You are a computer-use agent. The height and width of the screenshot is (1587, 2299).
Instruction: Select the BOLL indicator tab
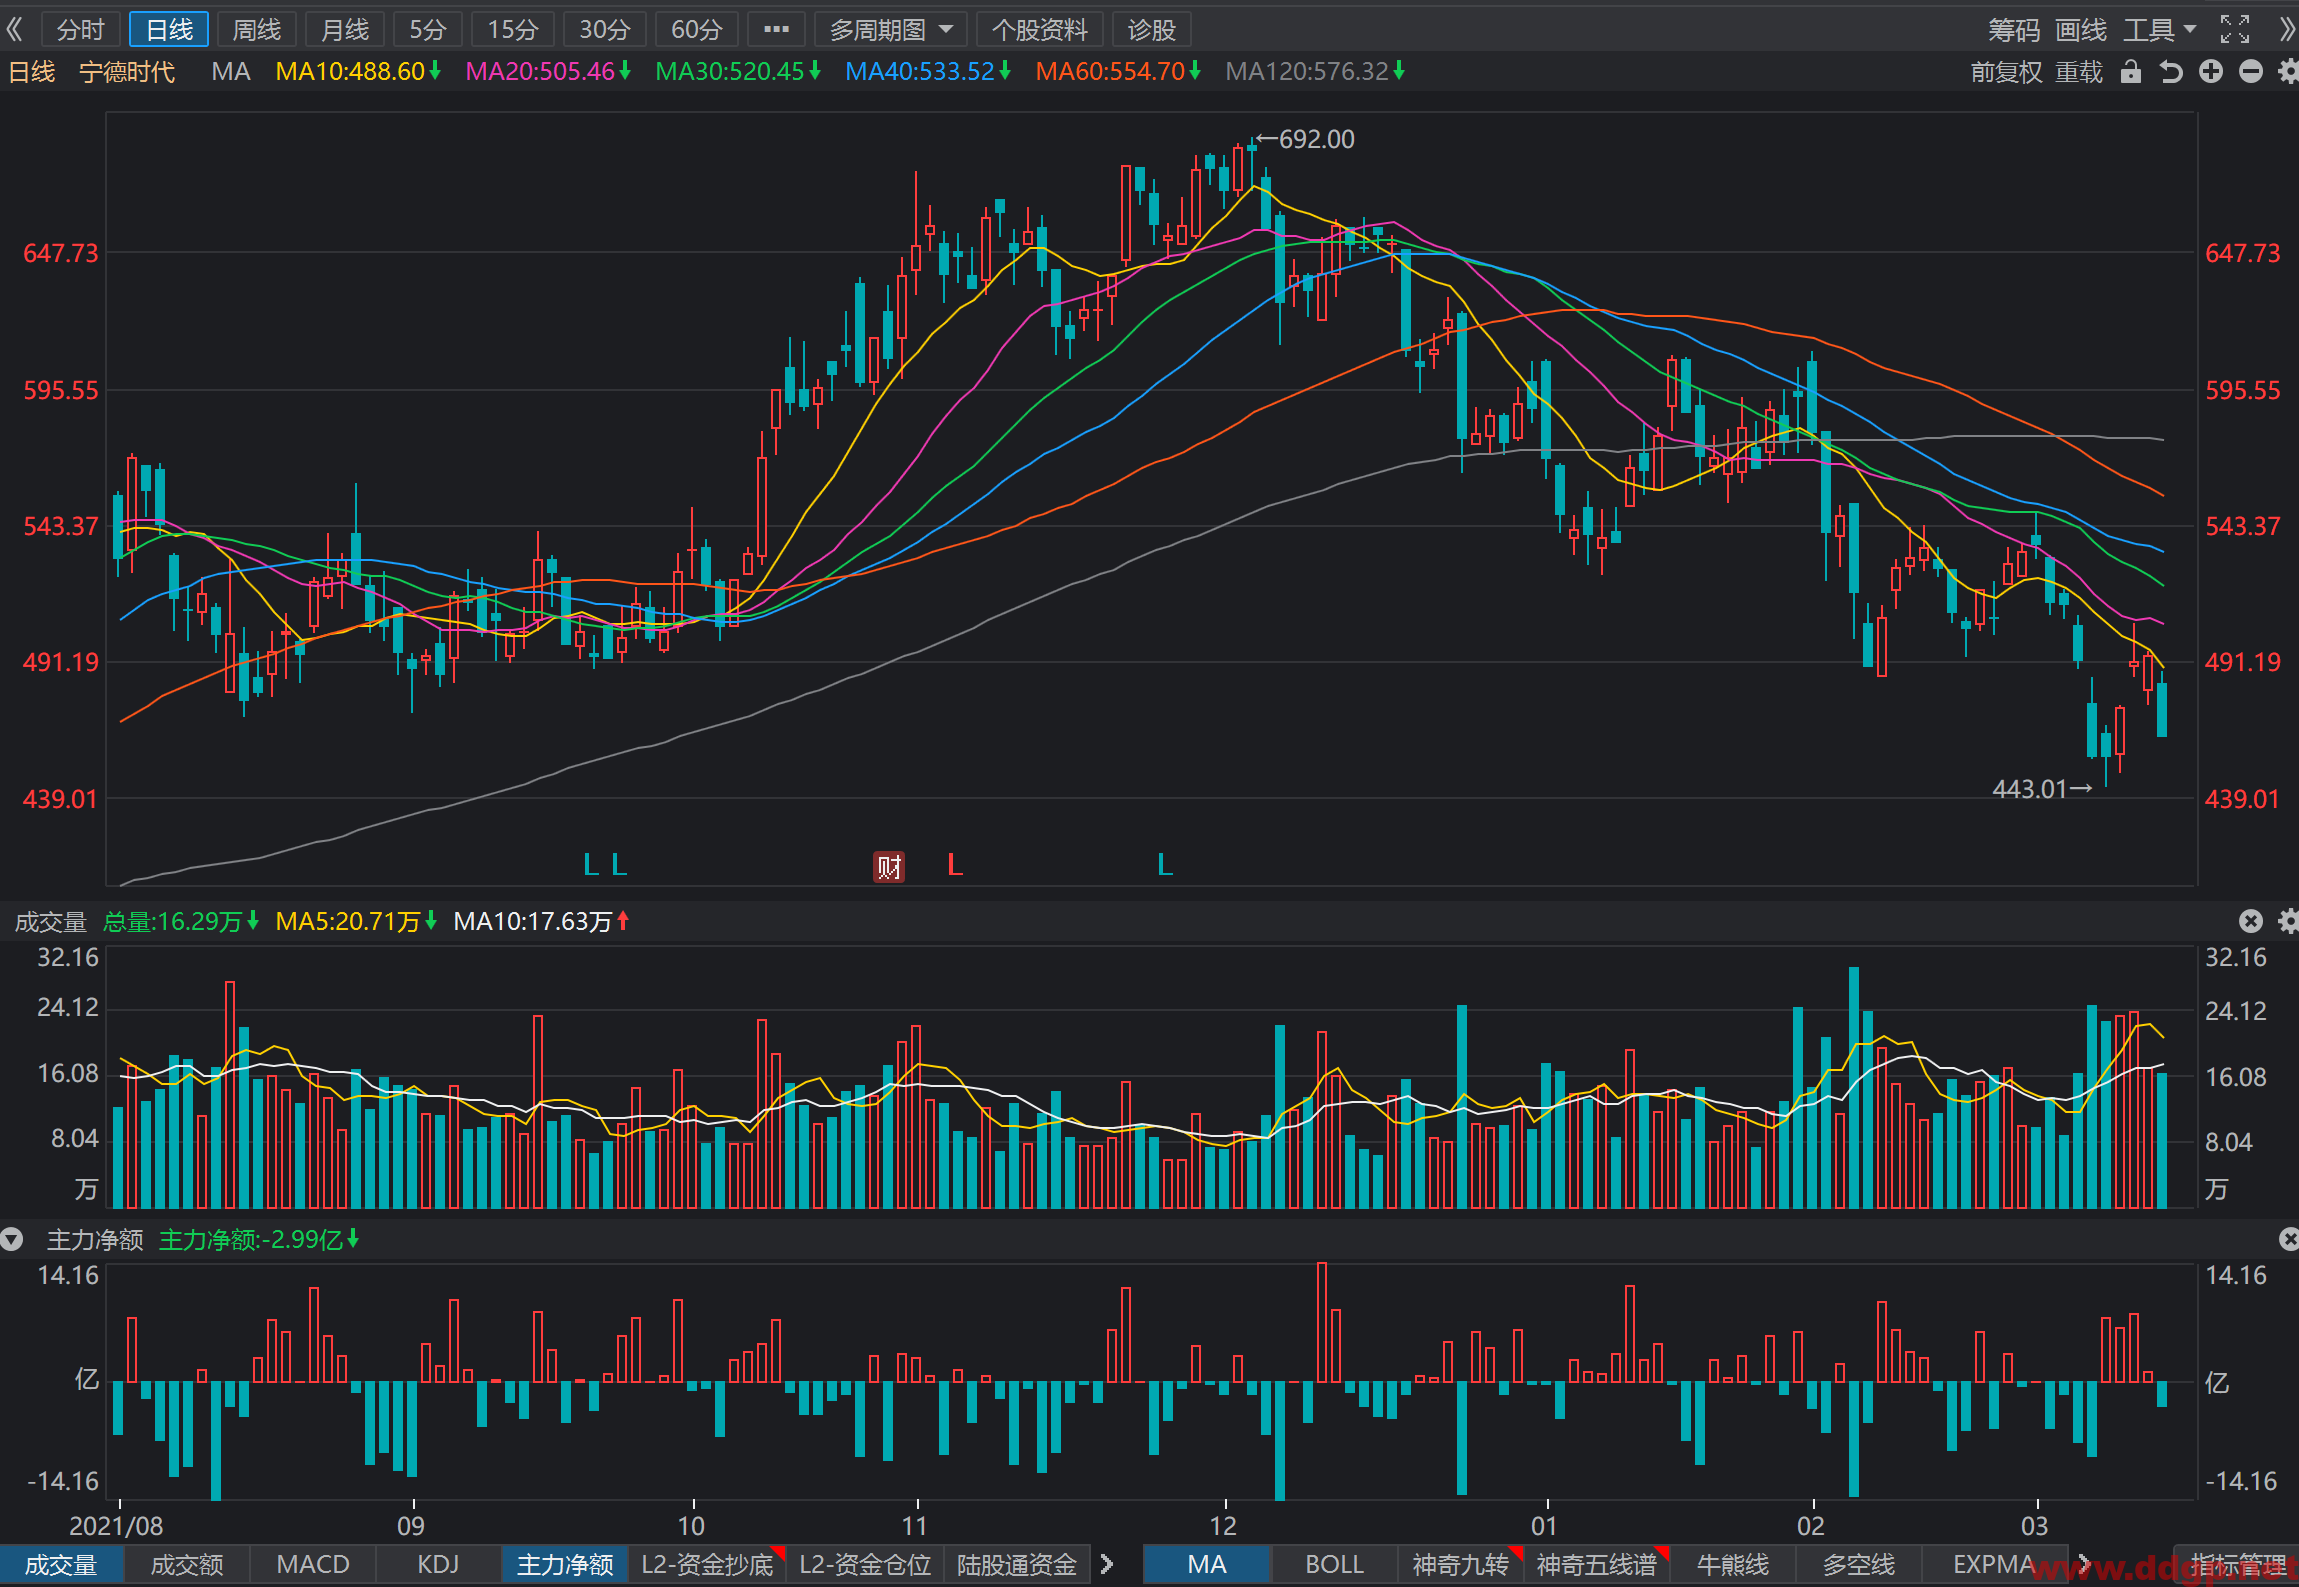coord(1334,1564)
